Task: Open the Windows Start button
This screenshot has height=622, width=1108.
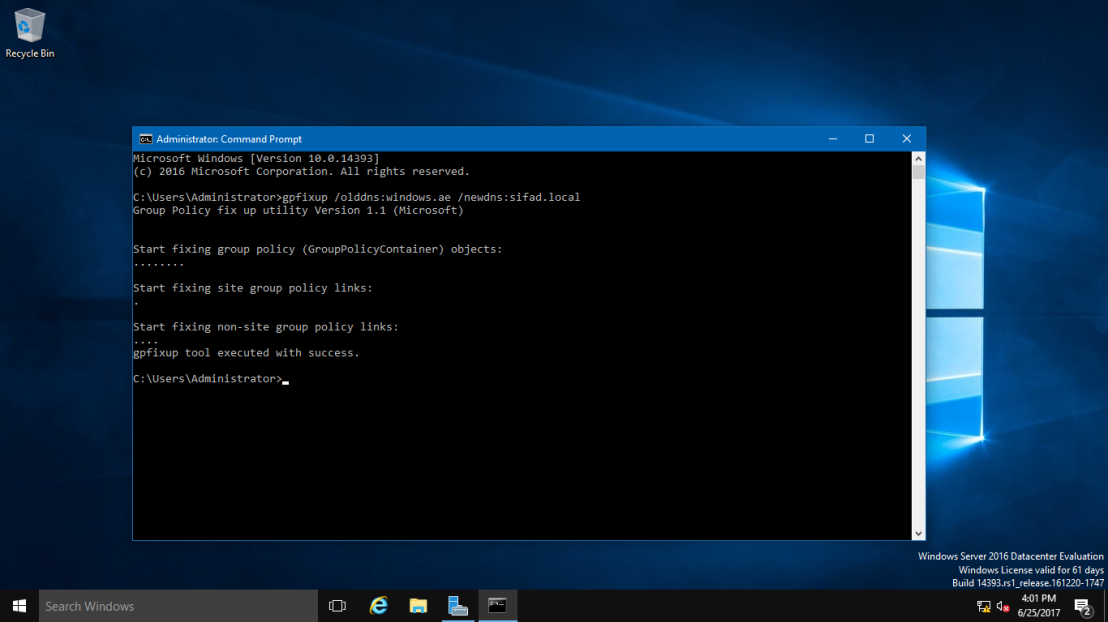Action: [19, 606]
